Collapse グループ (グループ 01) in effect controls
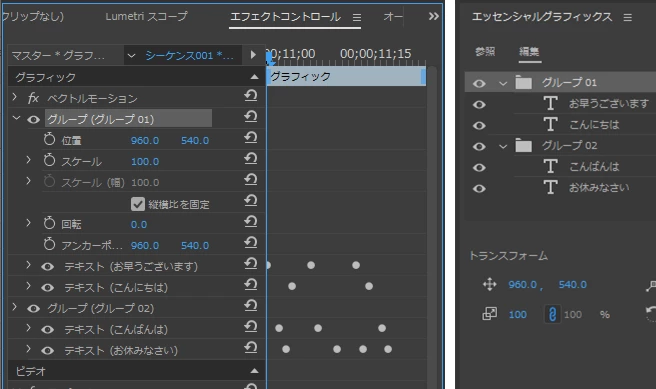Image resolution: width=656 pixels, height=389 pixels. pyautogui.click(x=16, y=118)
